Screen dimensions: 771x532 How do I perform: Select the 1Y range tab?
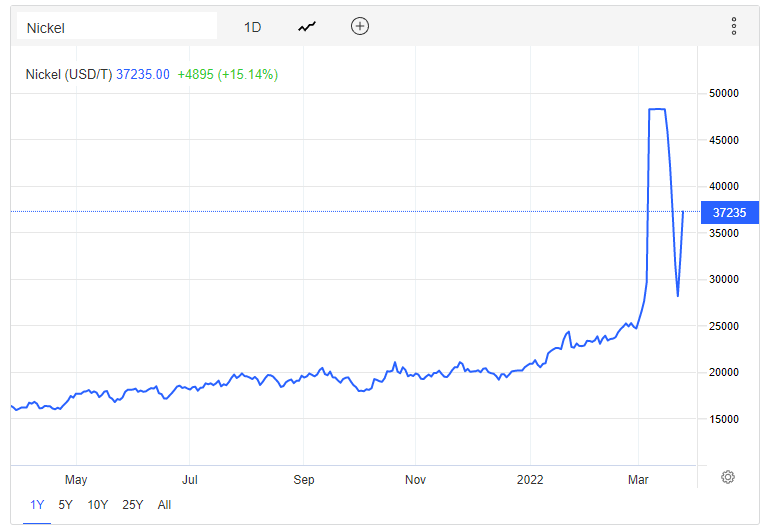coord(37,505)
